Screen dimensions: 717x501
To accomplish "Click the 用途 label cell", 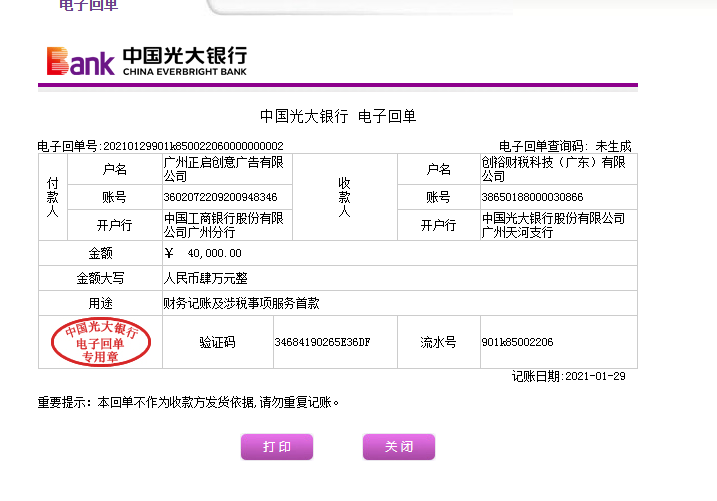I will [x=100, y=303].
